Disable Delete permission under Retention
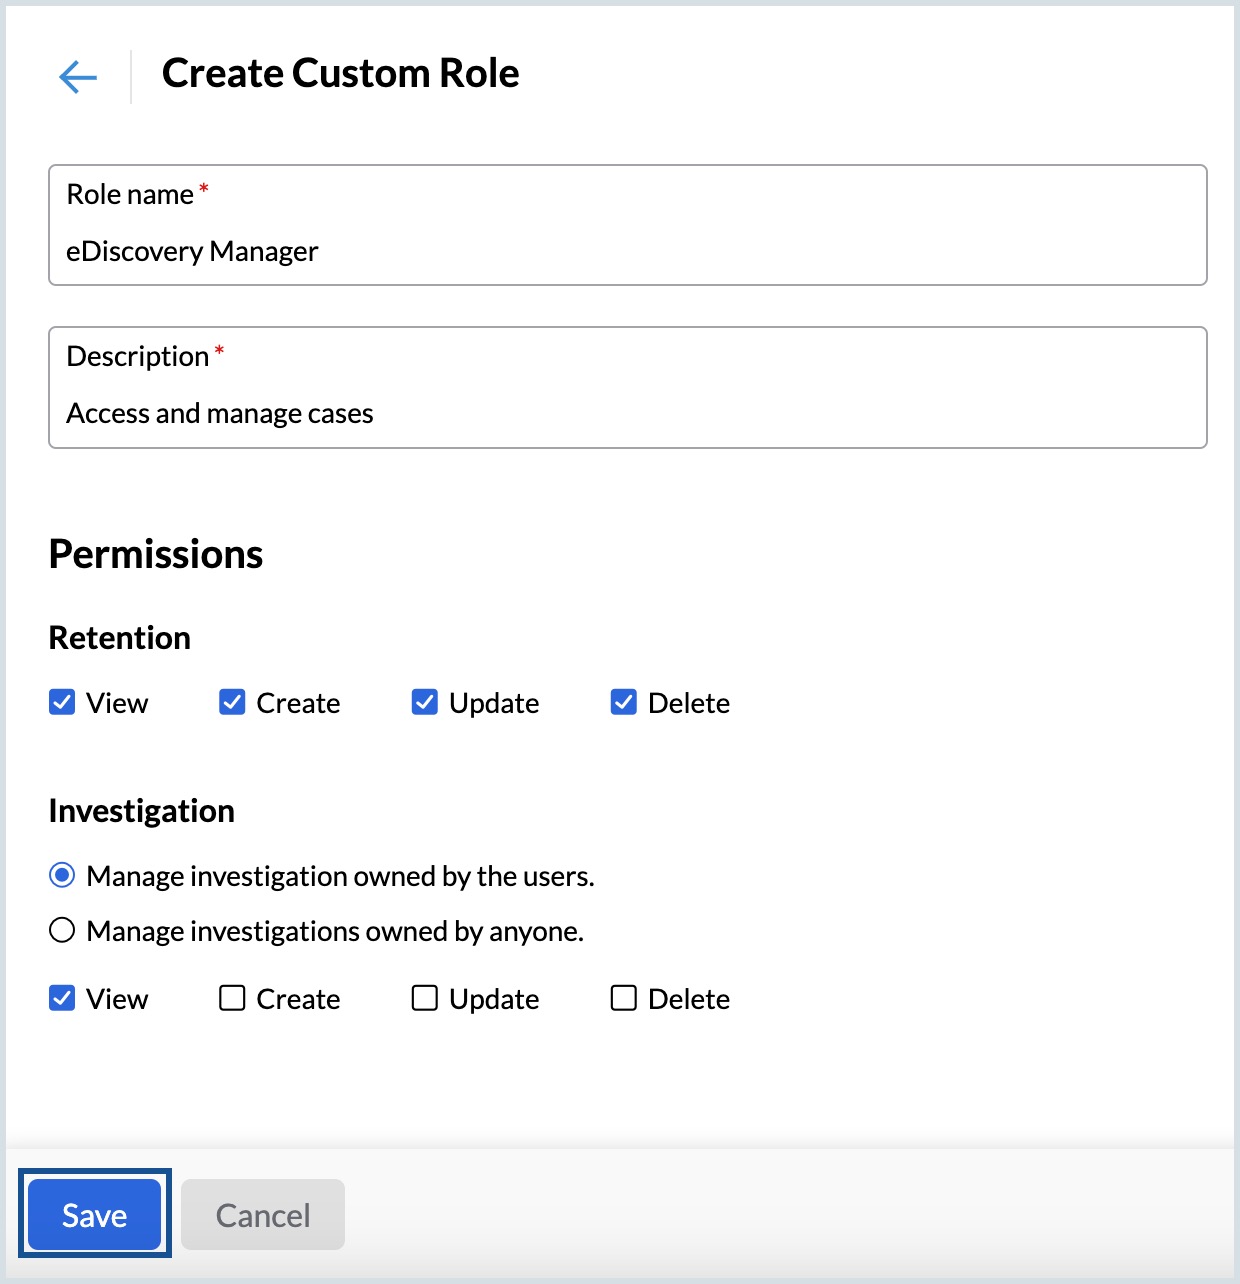This screenshot has width=1240, height=1284. point(622,702)
